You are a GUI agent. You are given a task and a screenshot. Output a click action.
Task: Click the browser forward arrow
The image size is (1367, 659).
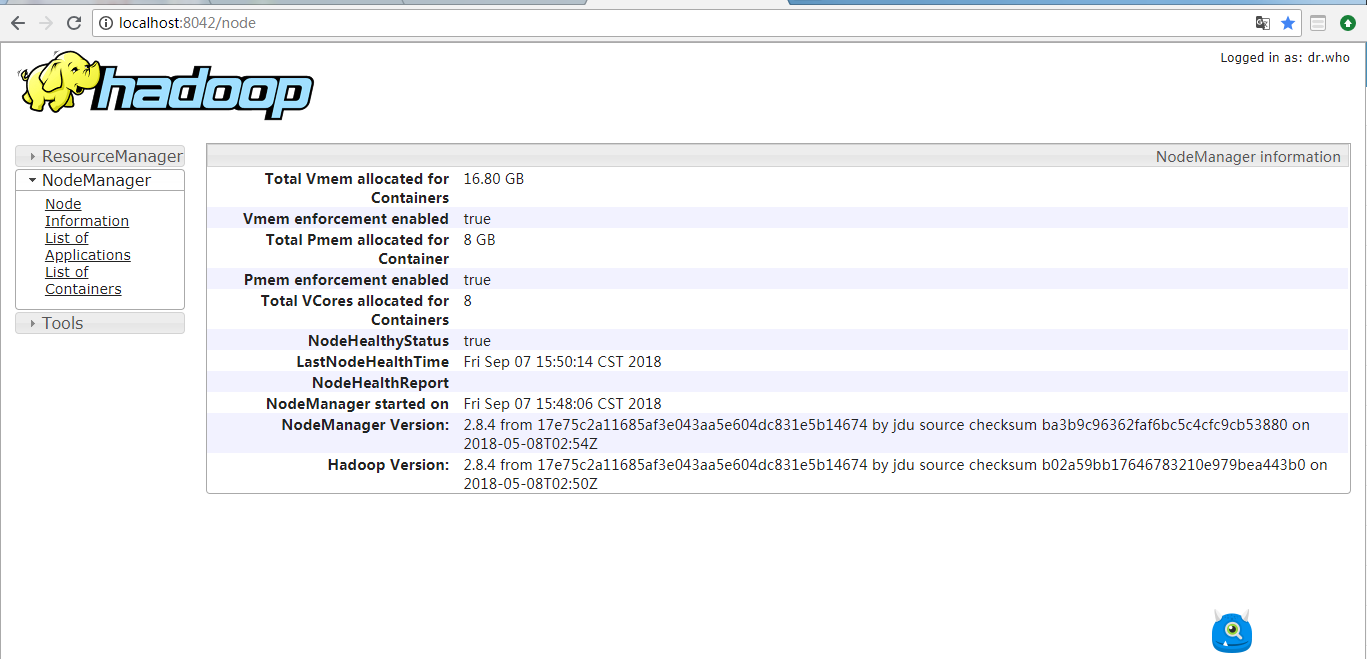coord(46,23)
